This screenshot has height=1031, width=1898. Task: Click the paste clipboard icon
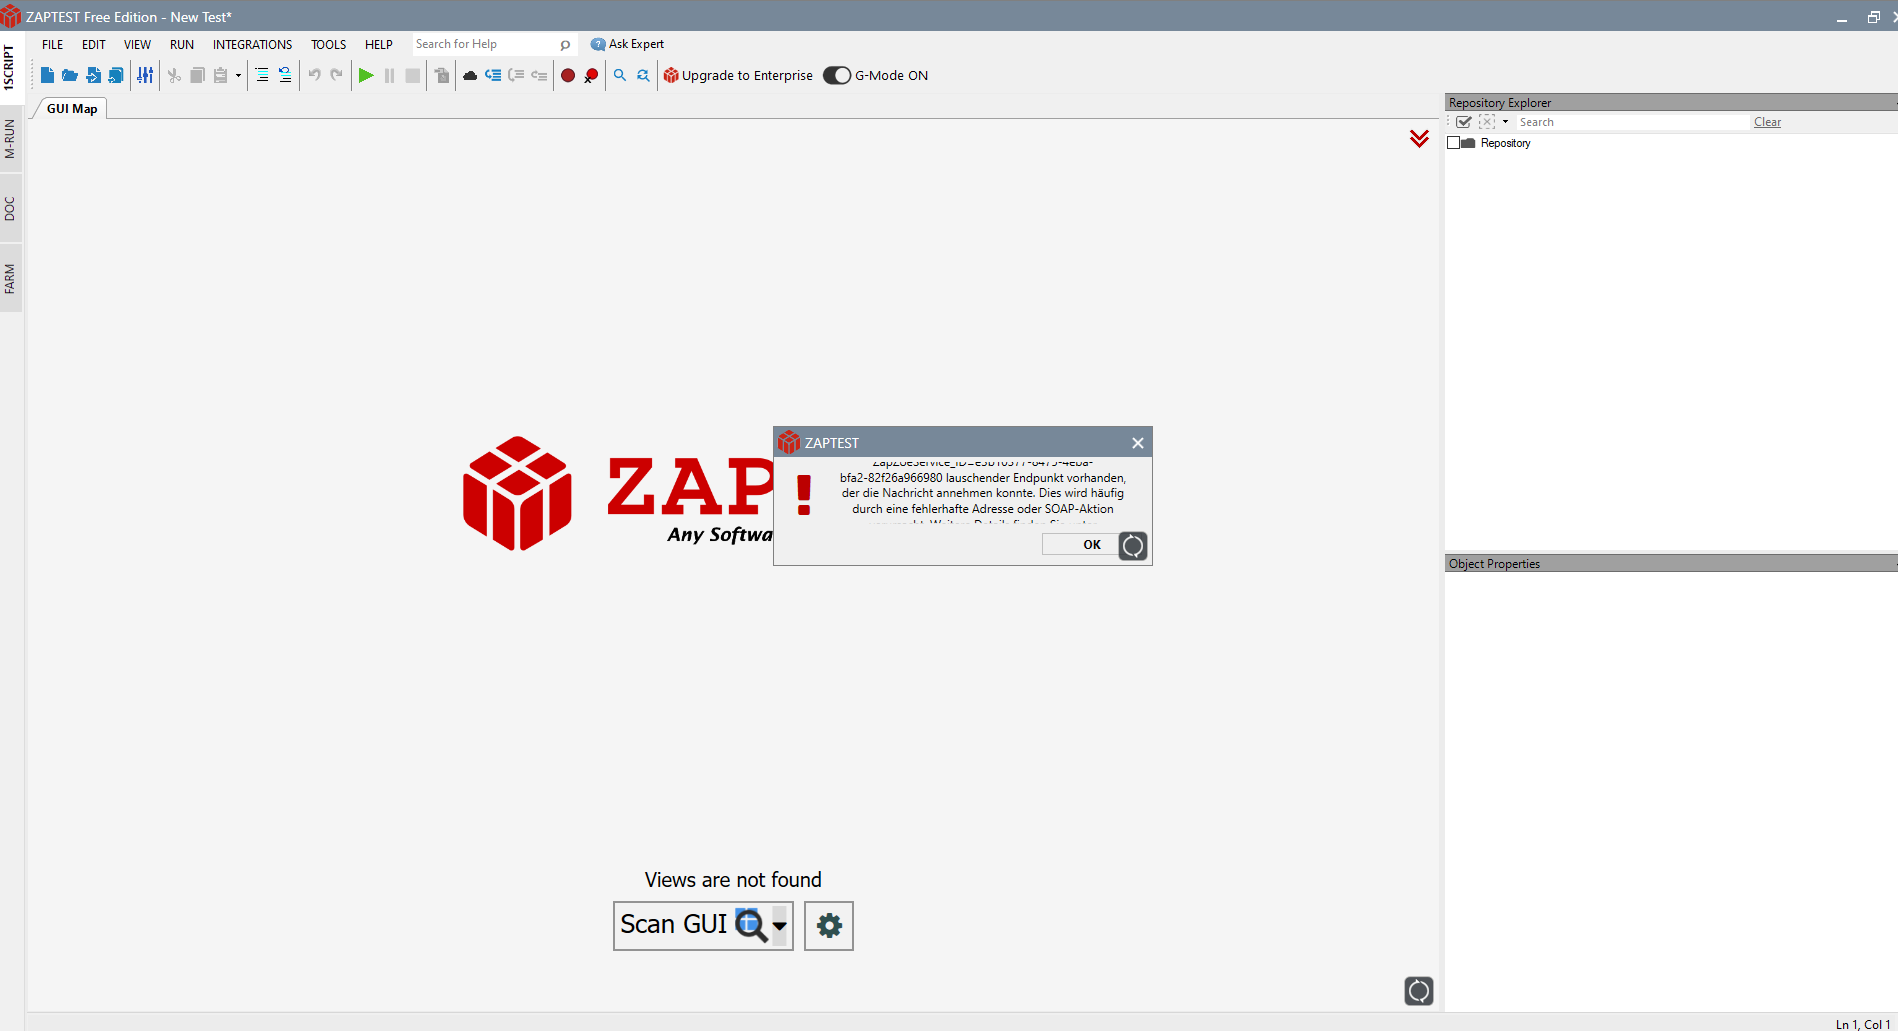coord(221,76)
